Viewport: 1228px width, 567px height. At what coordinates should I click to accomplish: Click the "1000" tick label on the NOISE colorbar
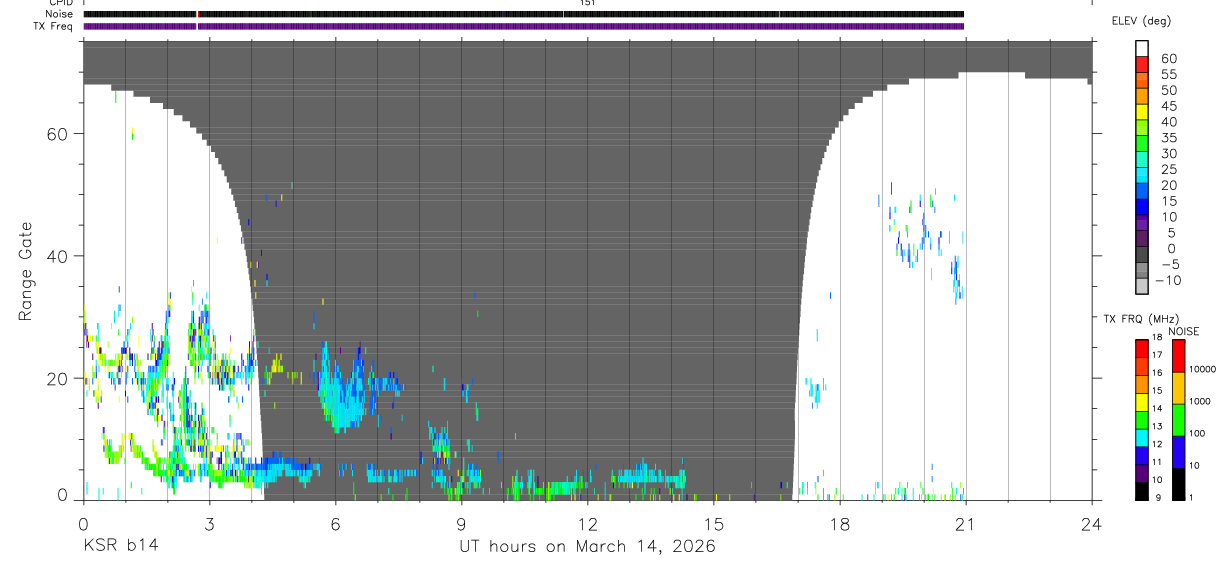tap(1201, 401)
